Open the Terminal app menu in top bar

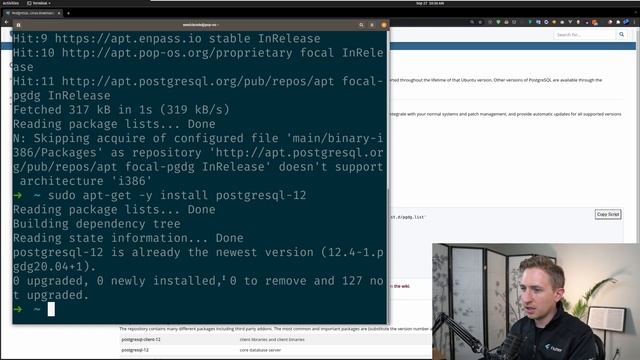(x=39, y=3)
